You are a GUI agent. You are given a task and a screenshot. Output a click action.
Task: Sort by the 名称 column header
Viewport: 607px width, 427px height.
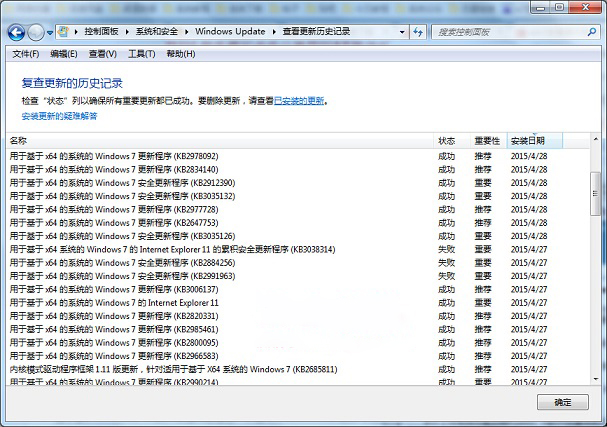click(220, 141)
